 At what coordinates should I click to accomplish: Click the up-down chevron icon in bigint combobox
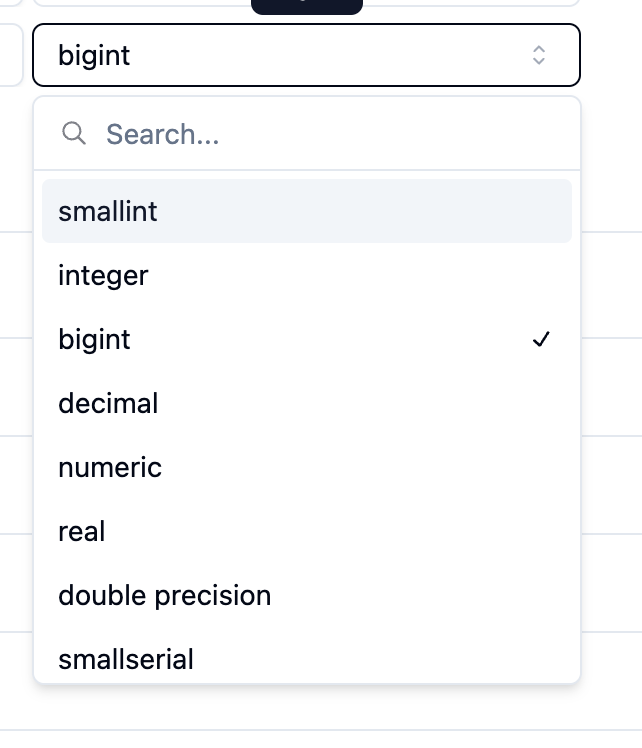tap(539, 55)
